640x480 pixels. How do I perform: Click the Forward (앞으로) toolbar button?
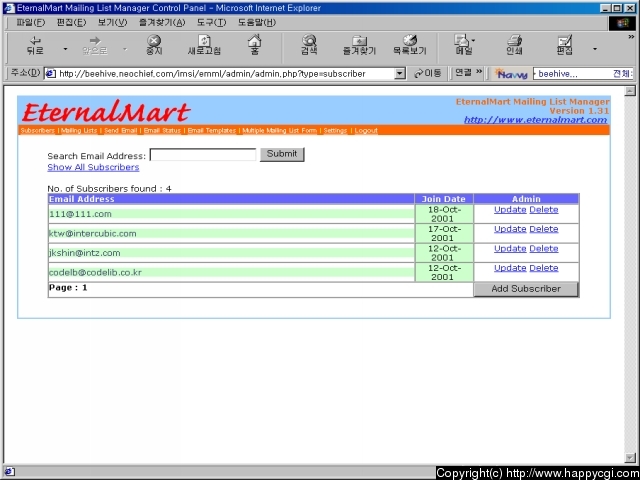[95, 45]
